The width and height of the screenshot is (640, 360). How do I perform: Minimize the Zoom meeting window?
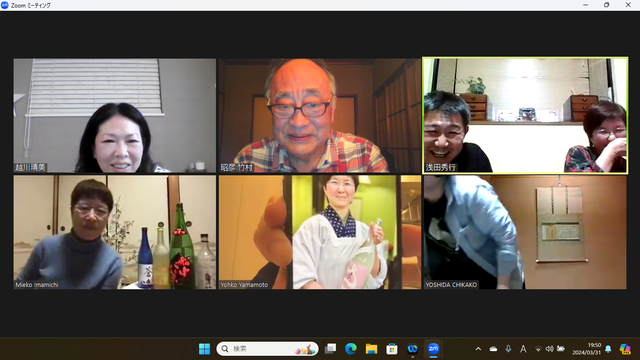pyautogui.click(x=585, y=5)
